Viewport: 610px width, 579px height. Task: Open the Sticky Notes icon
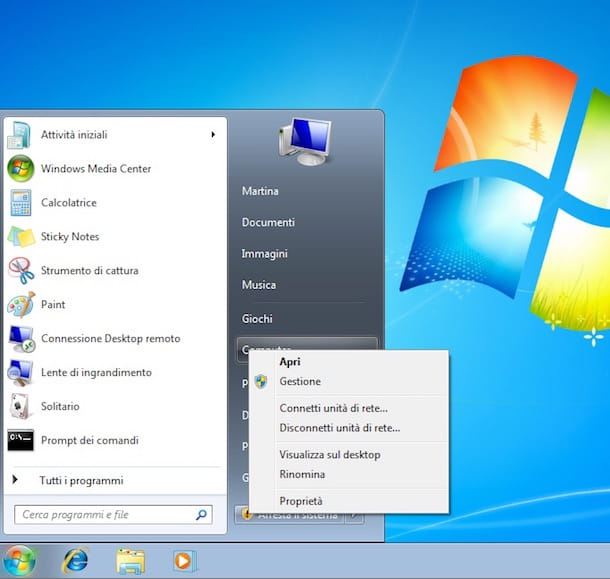pyautogui.click(x=21, y=237)
